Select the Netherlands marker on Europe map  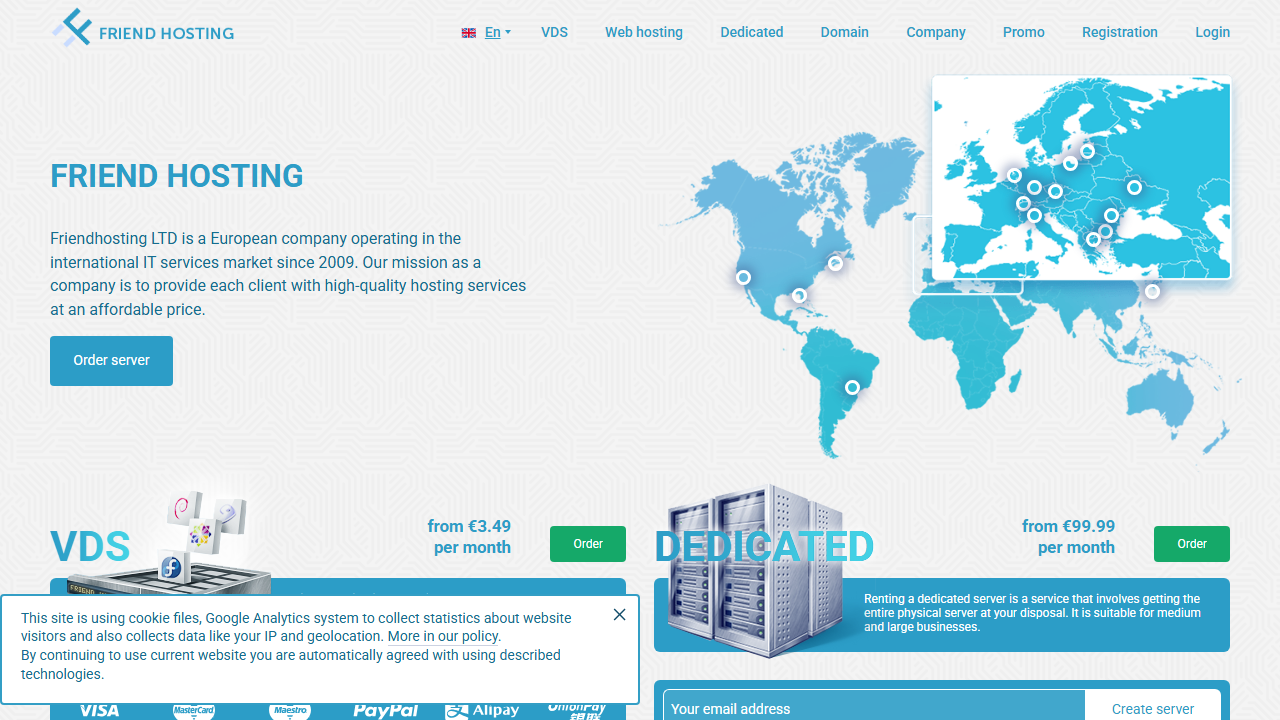pyautogui.click(x=1014, y=176)
